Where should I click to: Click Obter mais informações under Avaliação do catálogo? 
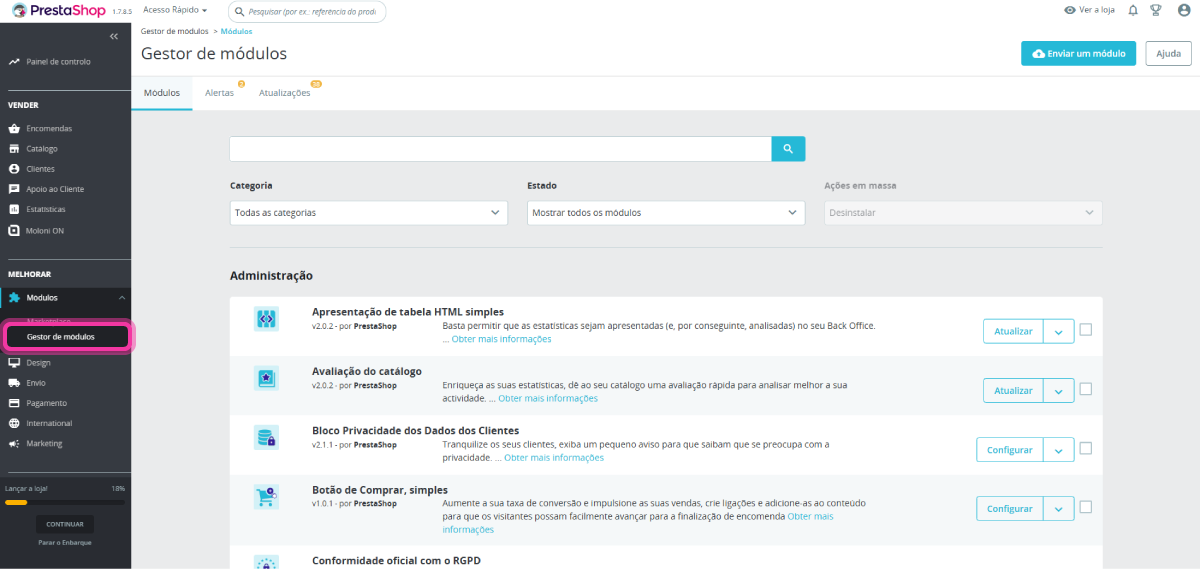coord(548,398)
